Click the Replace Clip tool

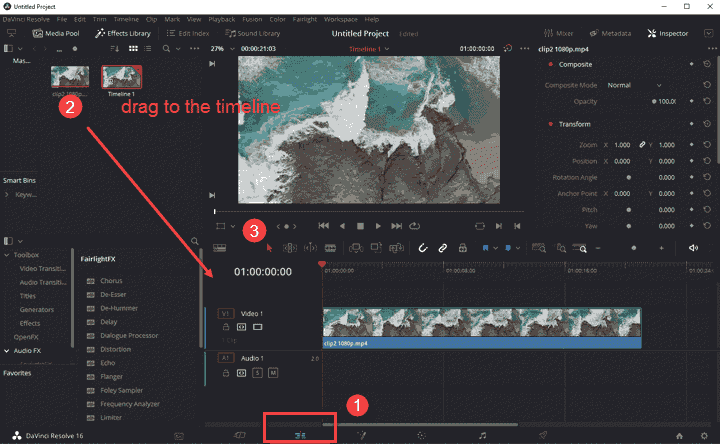396,248
